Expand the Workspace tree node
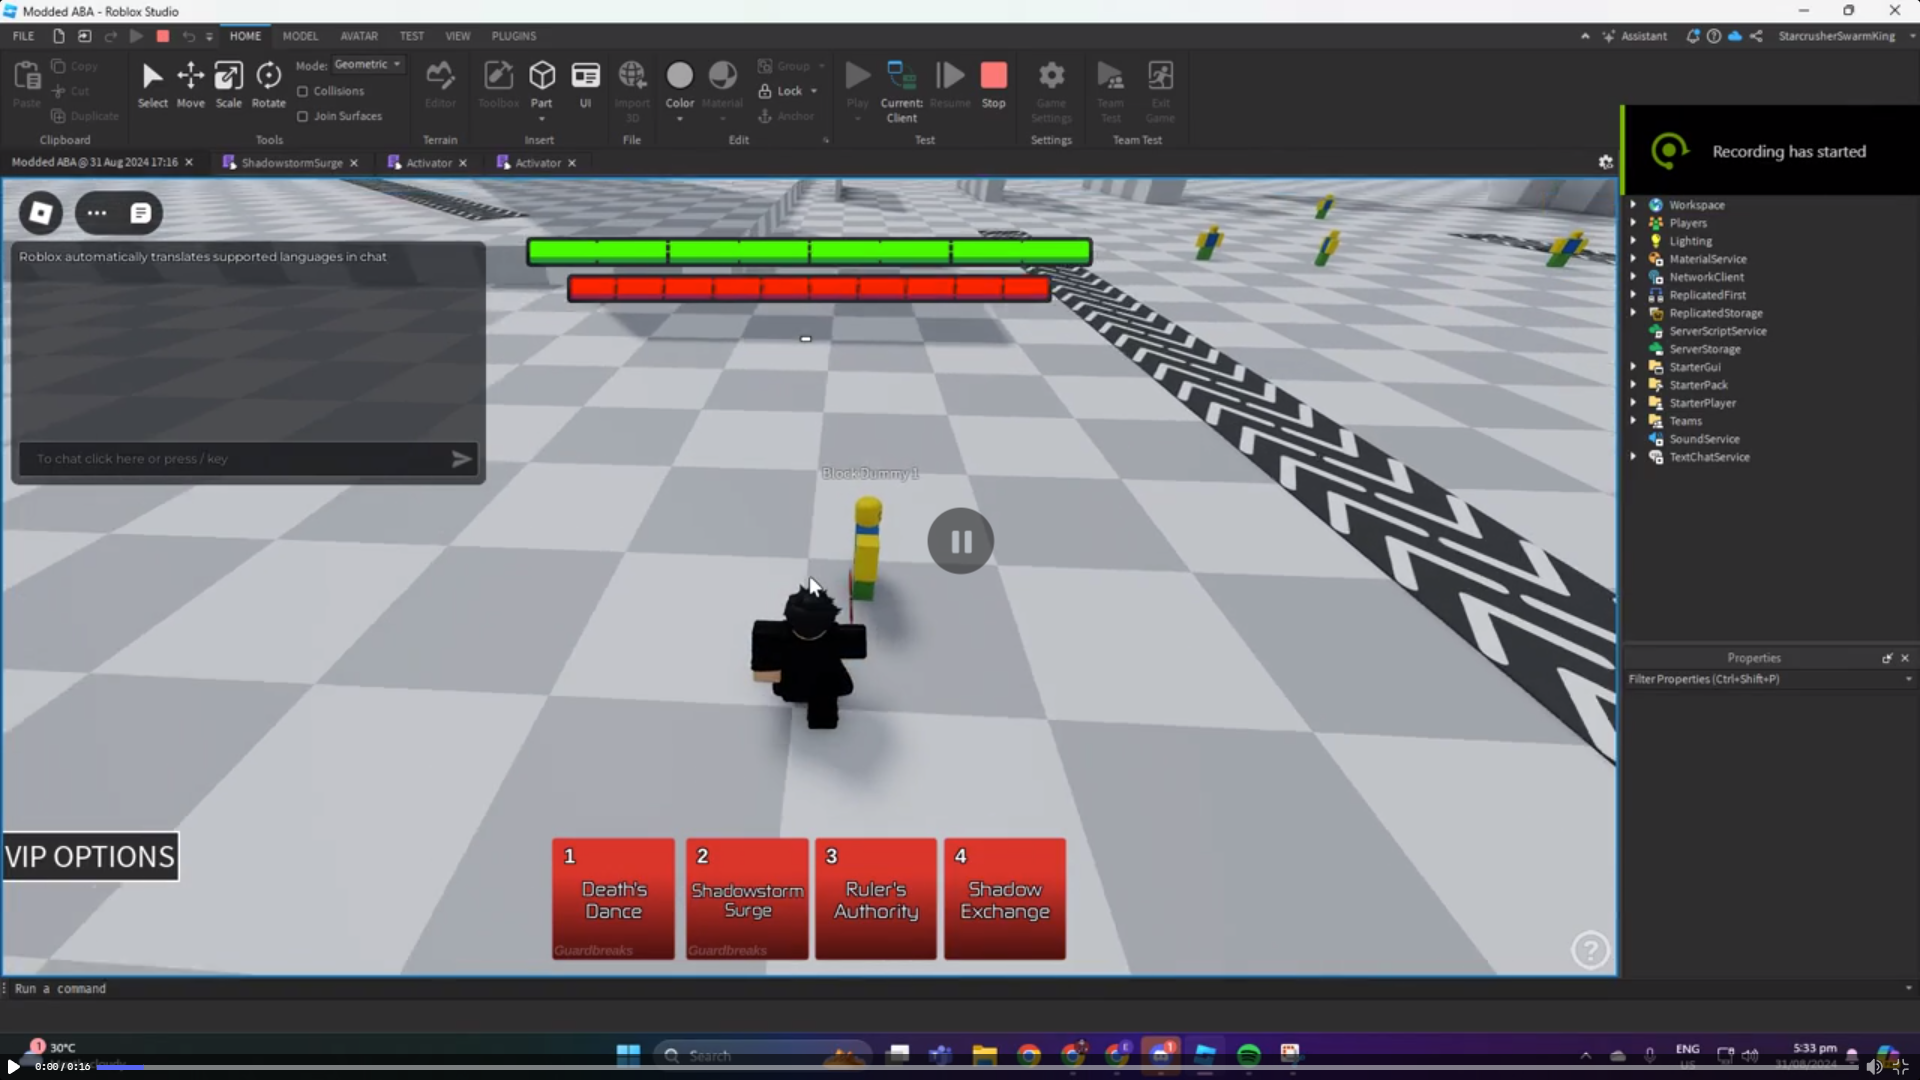The height and width of the screenshot is (1080, 1920). coord(1633,205)
